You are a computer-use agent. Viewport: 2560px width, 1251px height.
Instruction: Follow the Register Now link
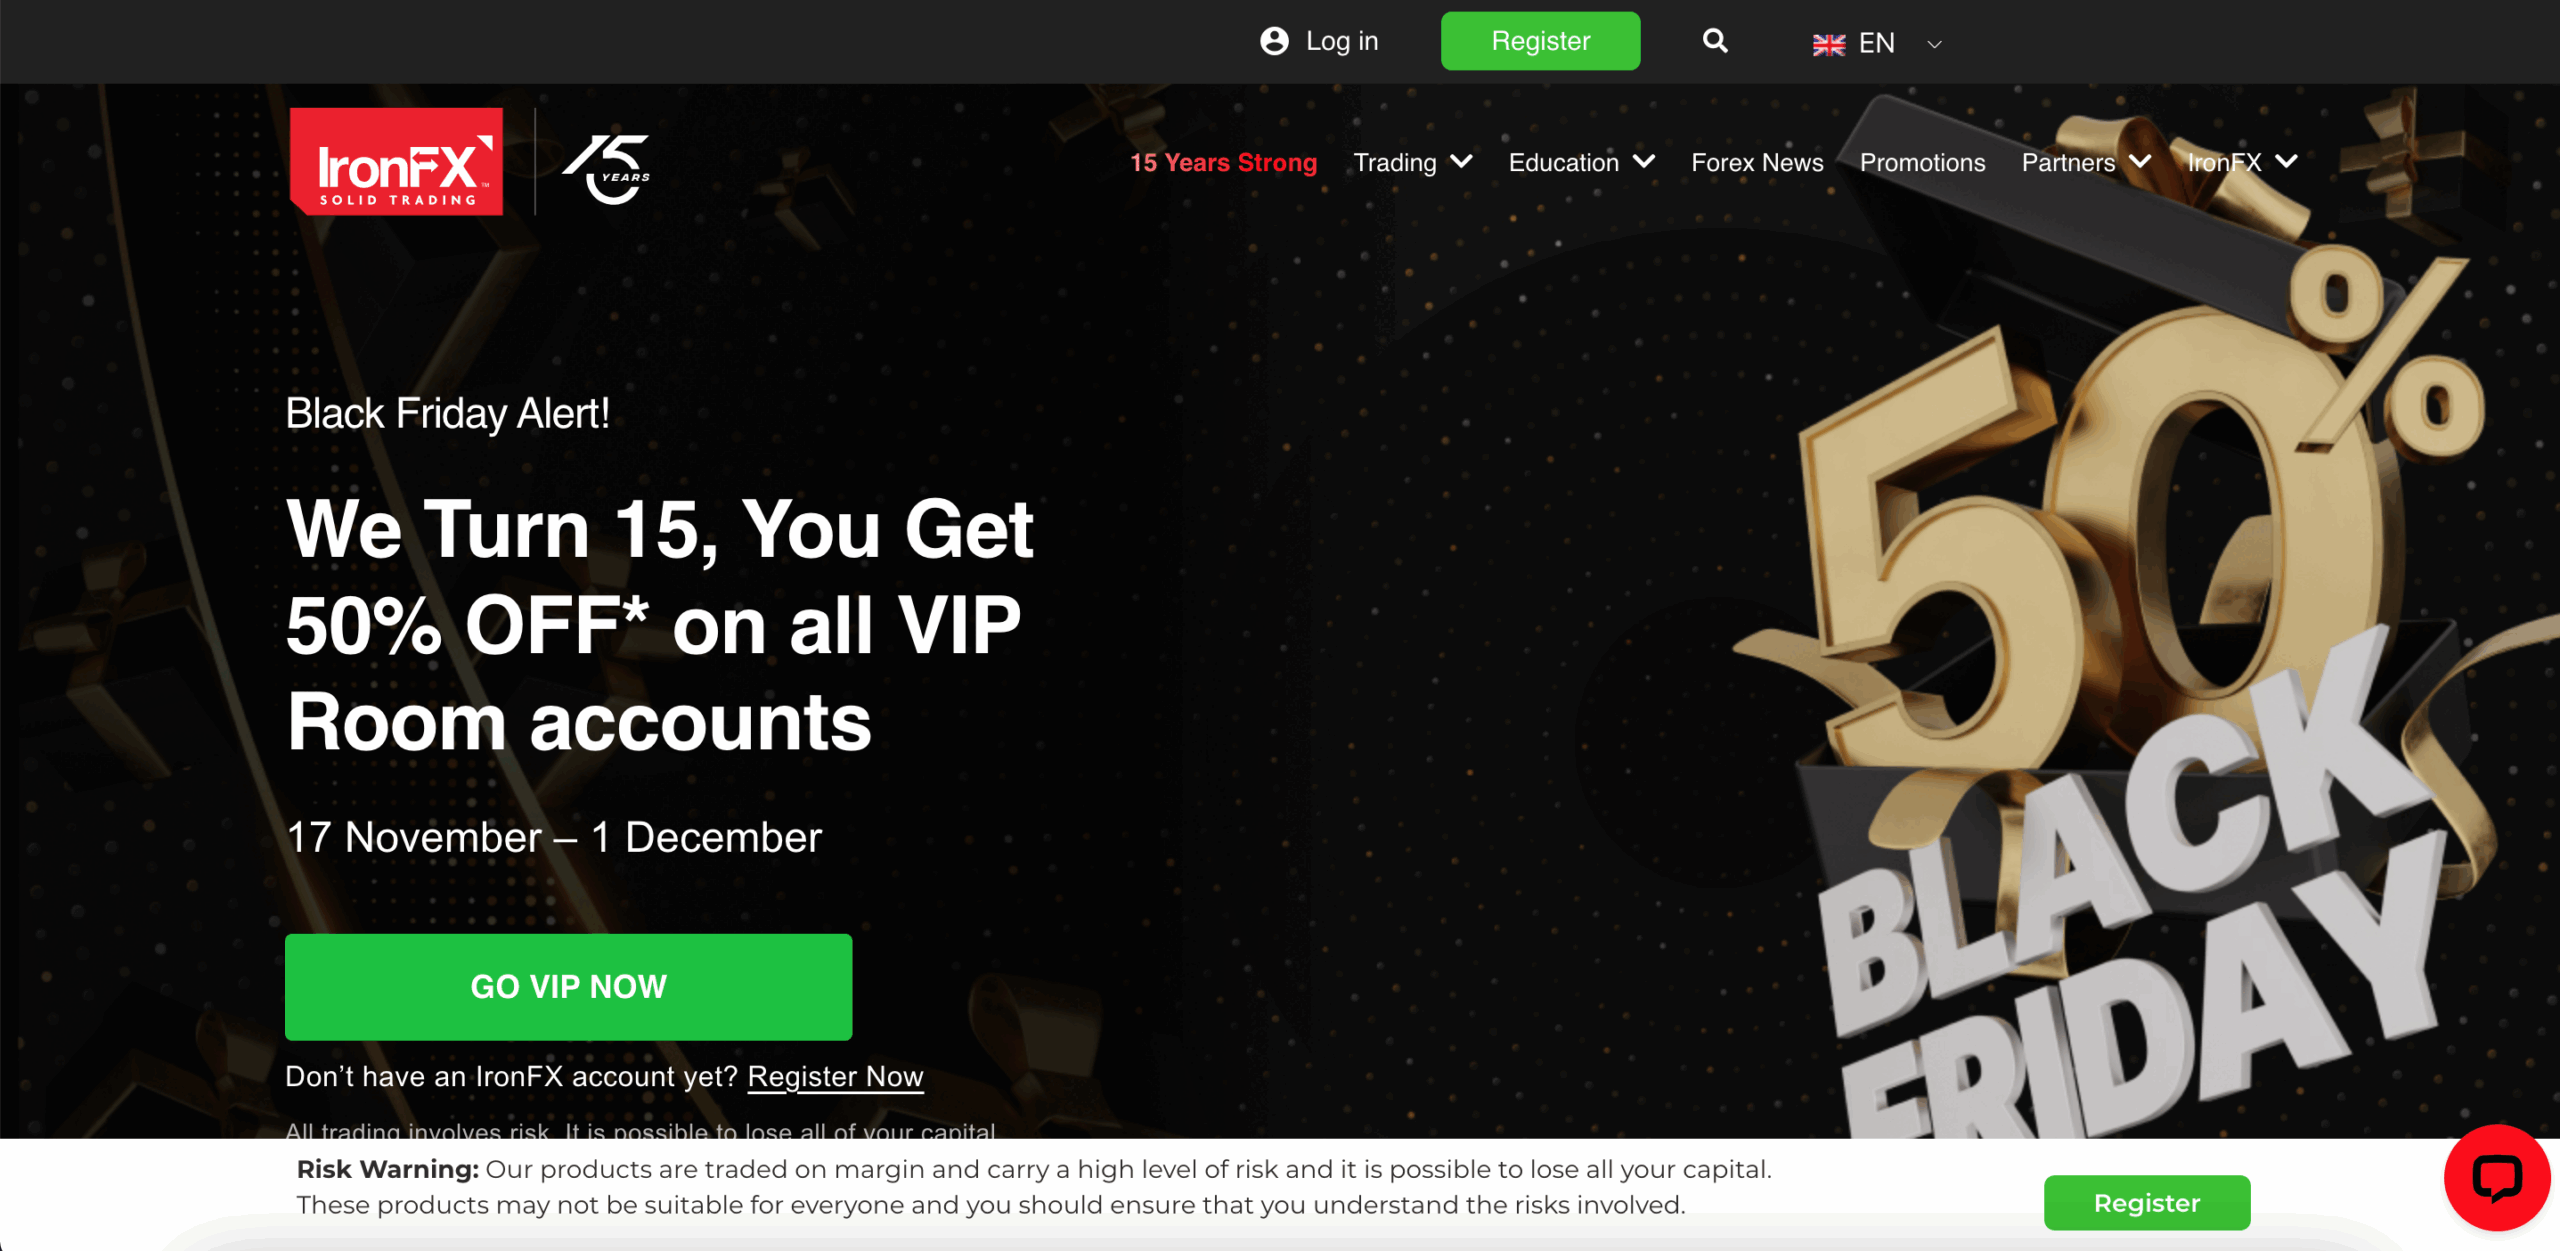coord(835,1076)
